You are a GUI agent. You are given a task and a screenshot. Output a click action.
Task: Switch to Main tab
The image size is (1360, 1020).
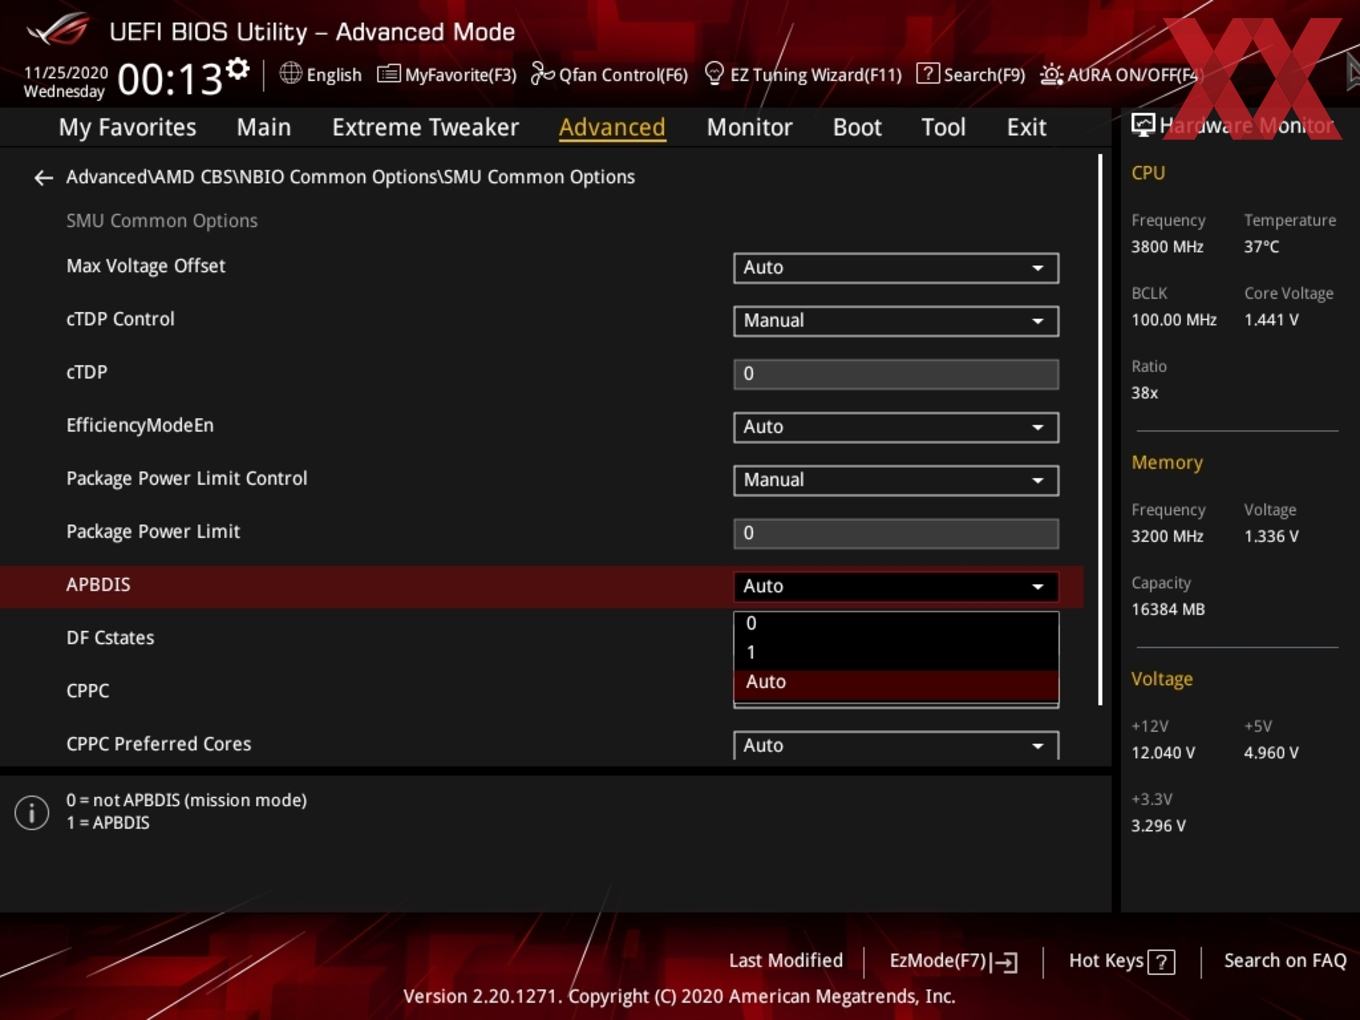tap(264, 127)
